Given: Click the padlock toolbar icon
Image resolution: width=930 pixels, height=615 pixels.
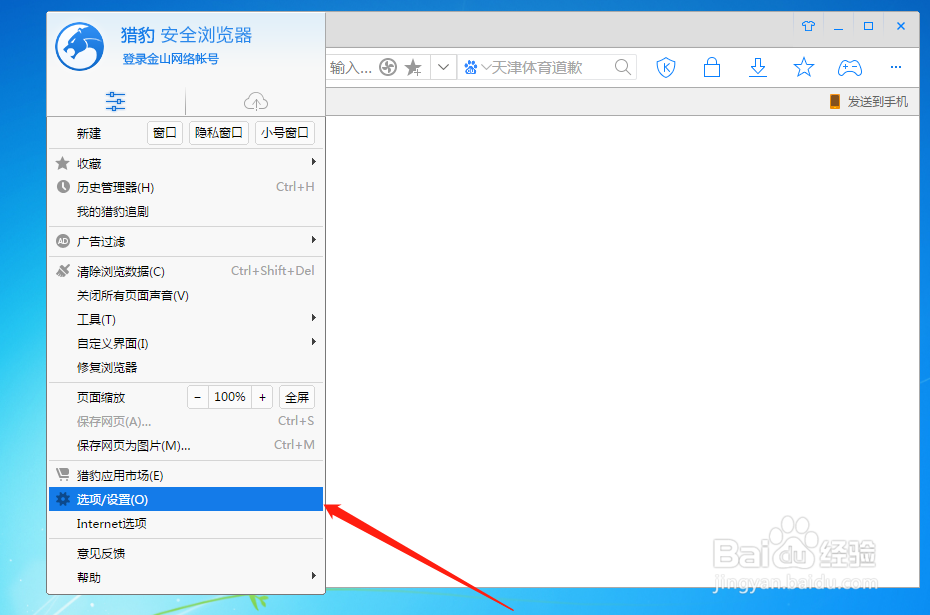Looking at the screenshot, I should pyautogui.click(x=712, y=67).
